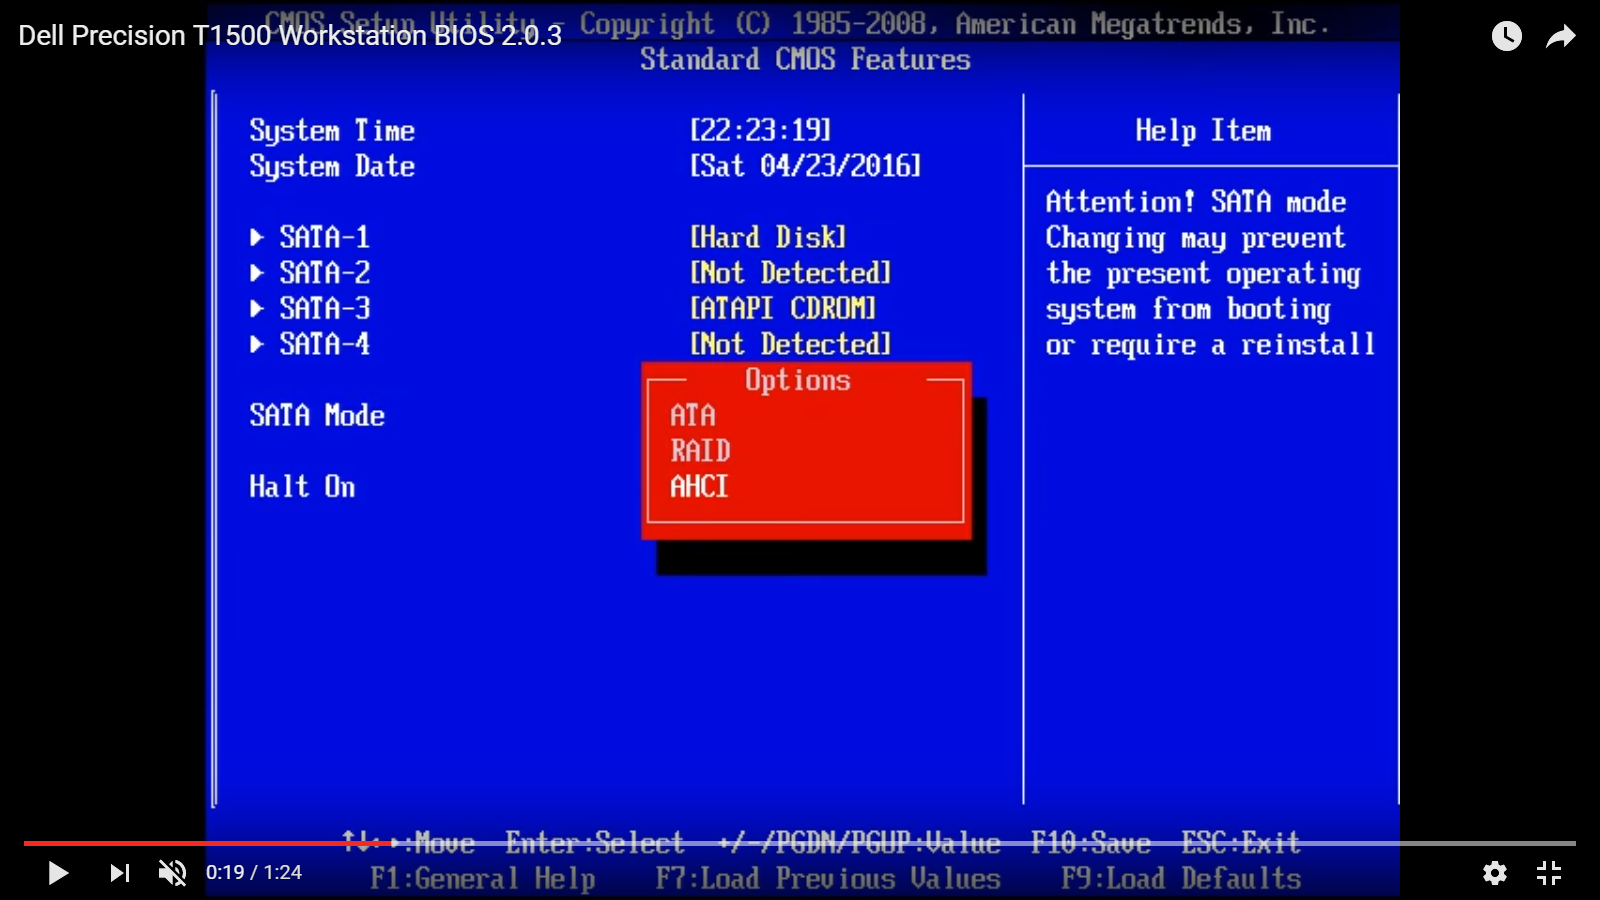
Task: Select RAID in the Options popup
Action: click(700, 451)
